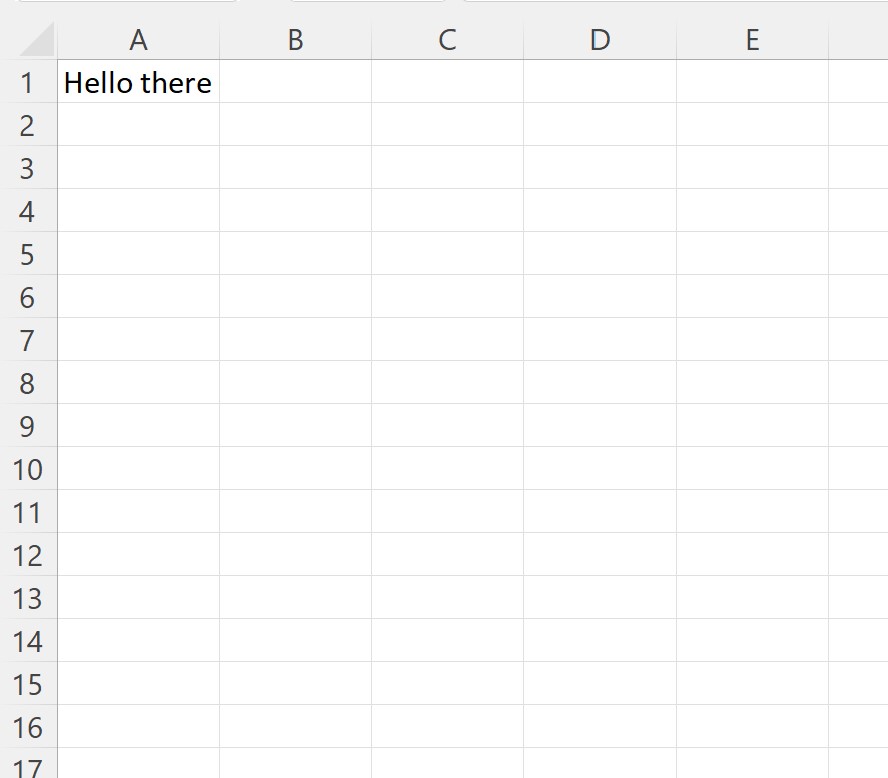Select column C header
The width and height of the screenshot is (888, 778).
point(447,40)
